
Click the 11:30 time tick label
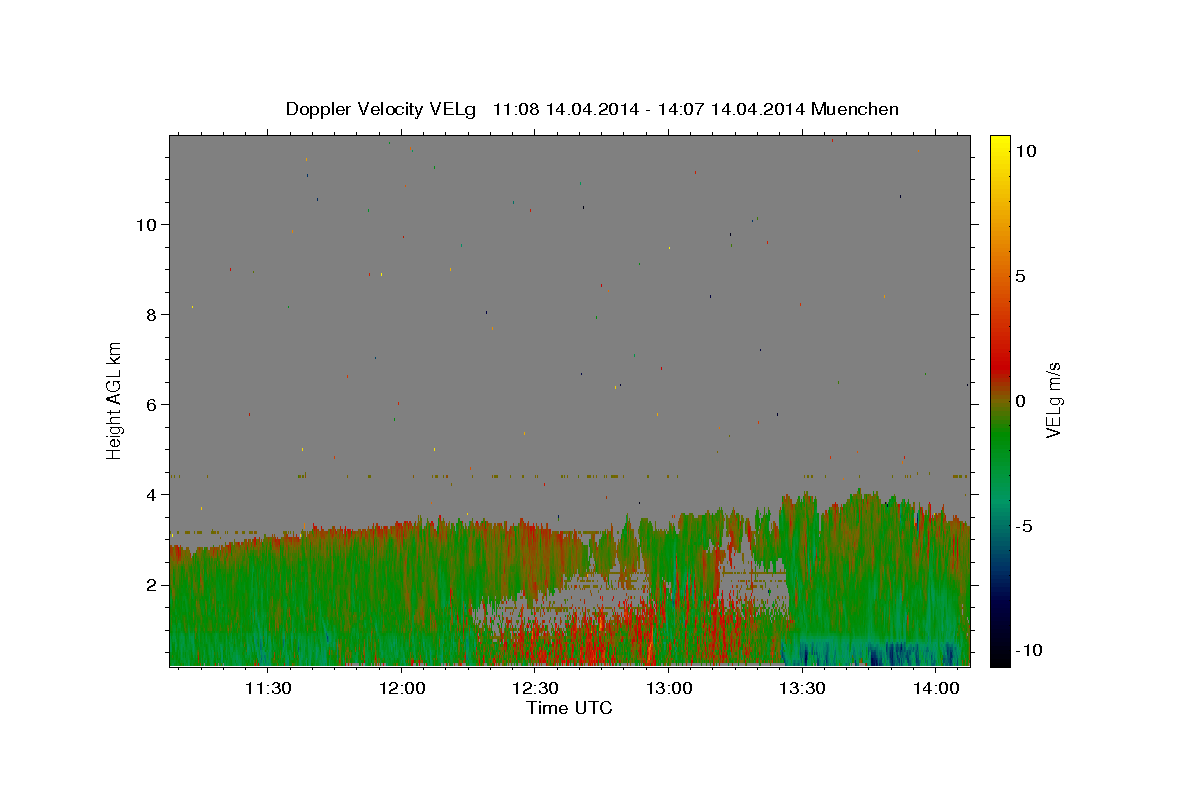(268, 689)
